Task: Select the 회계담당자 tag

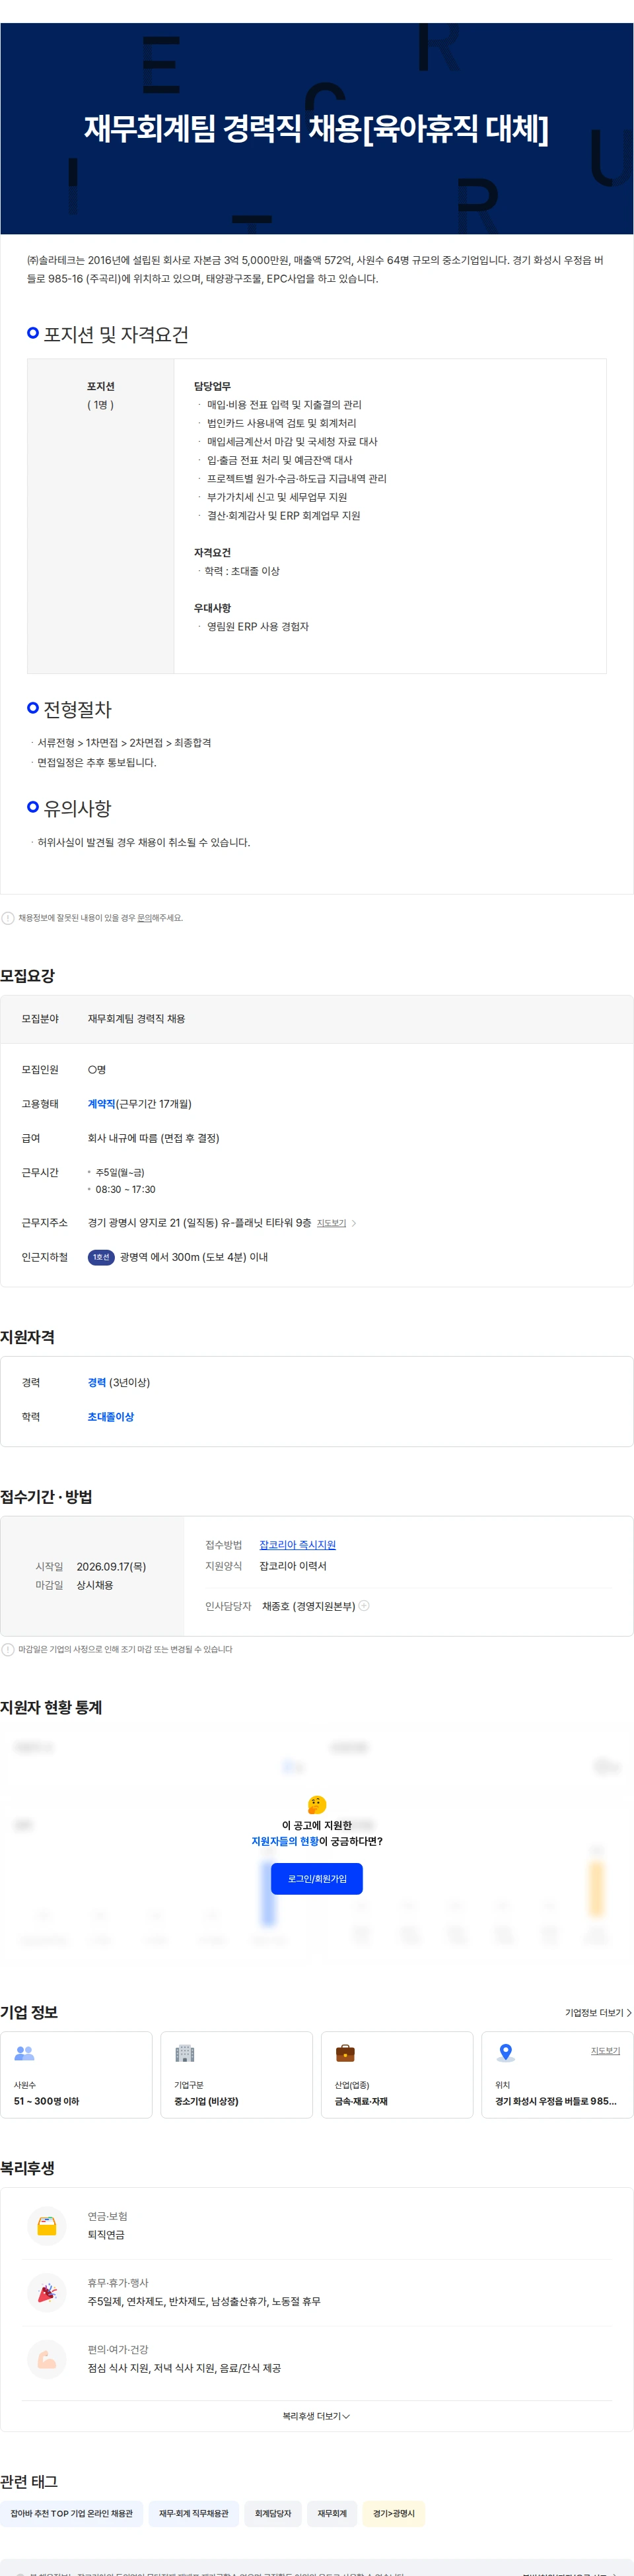Action: point(273,2513)
